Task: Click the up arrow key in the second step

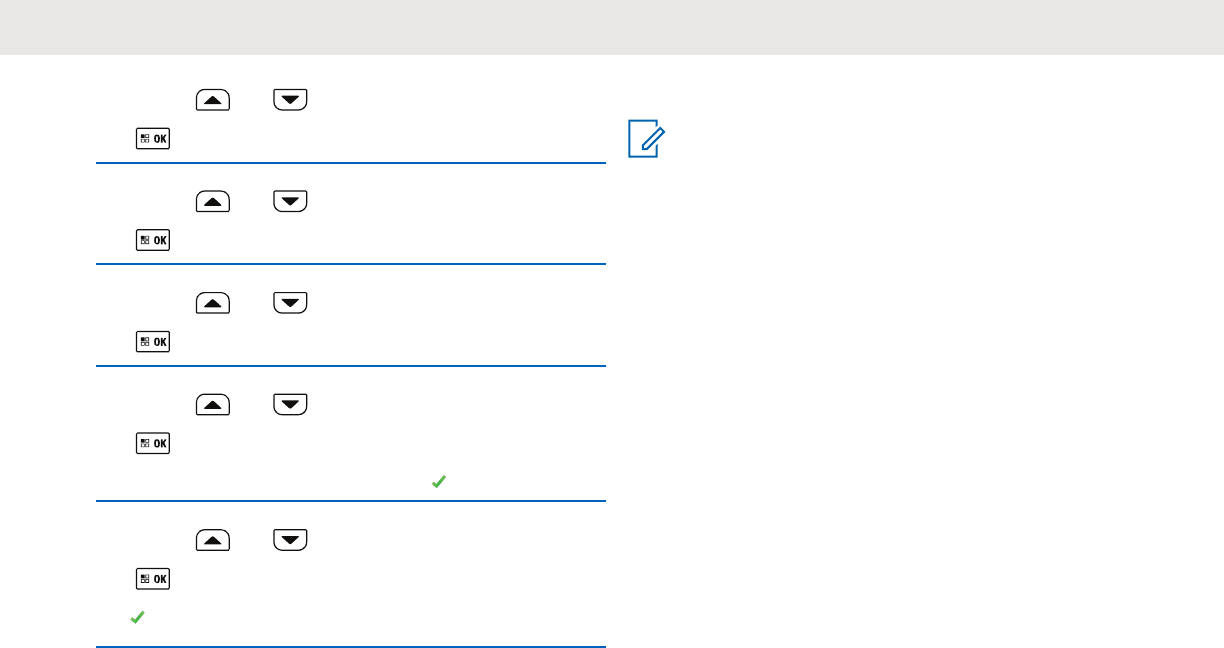Action: click(214, 201)
